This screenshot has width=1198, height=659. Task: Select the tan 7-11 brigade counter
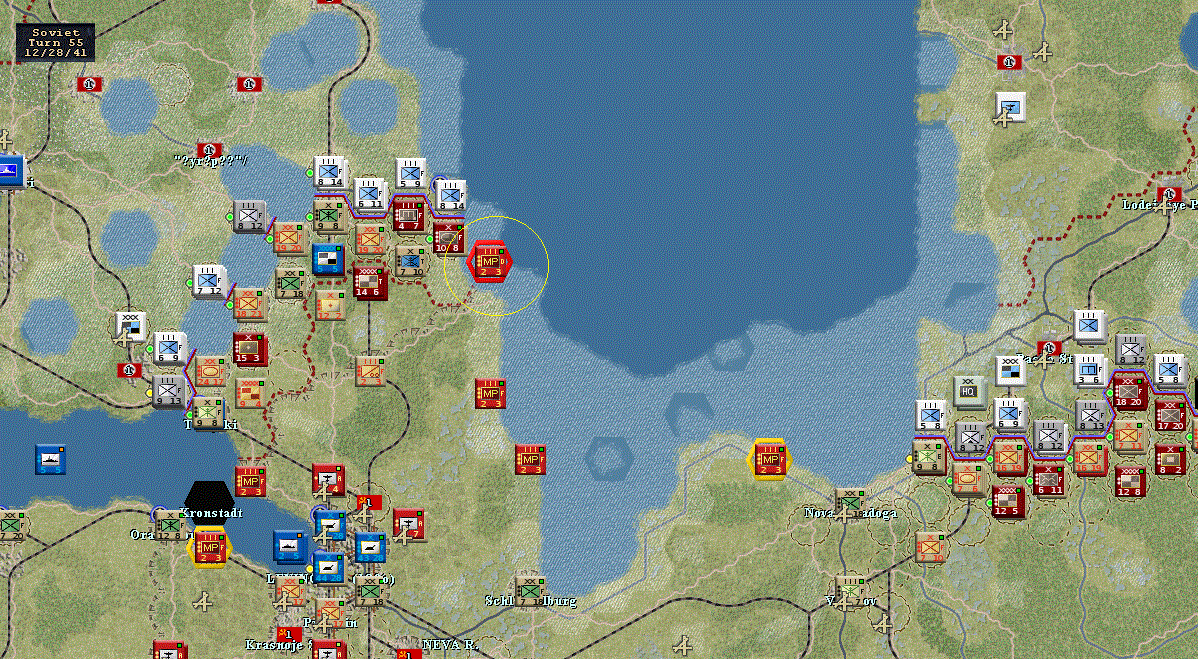(1128, 435)
